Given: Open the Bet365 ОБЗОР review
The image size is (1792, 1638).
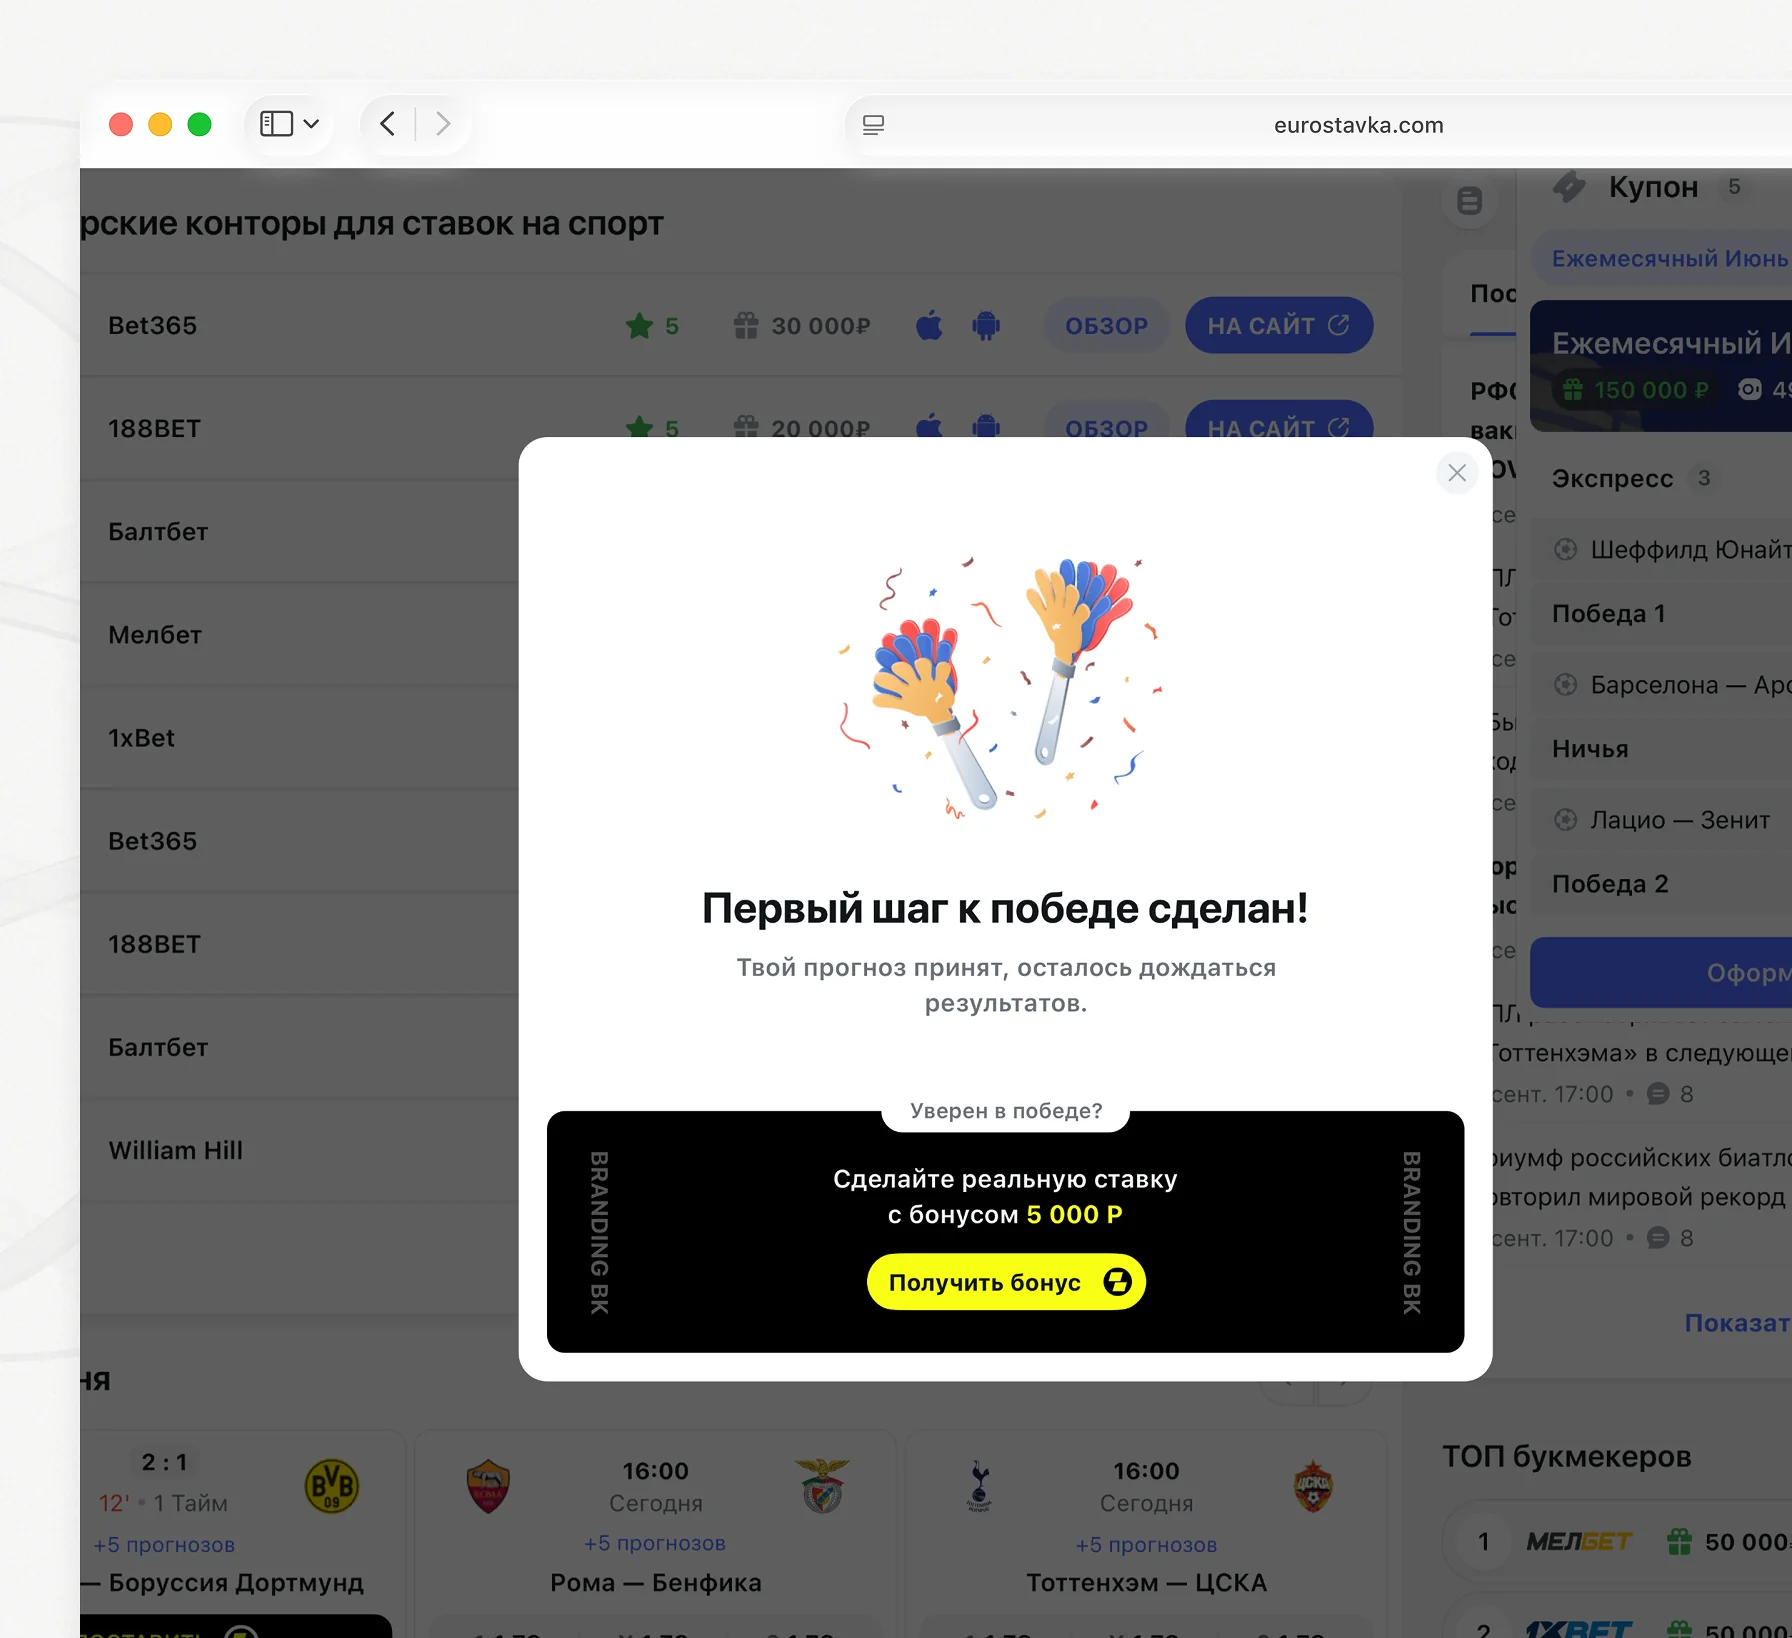Looking at the screenshot, I should pos(1106,325).
